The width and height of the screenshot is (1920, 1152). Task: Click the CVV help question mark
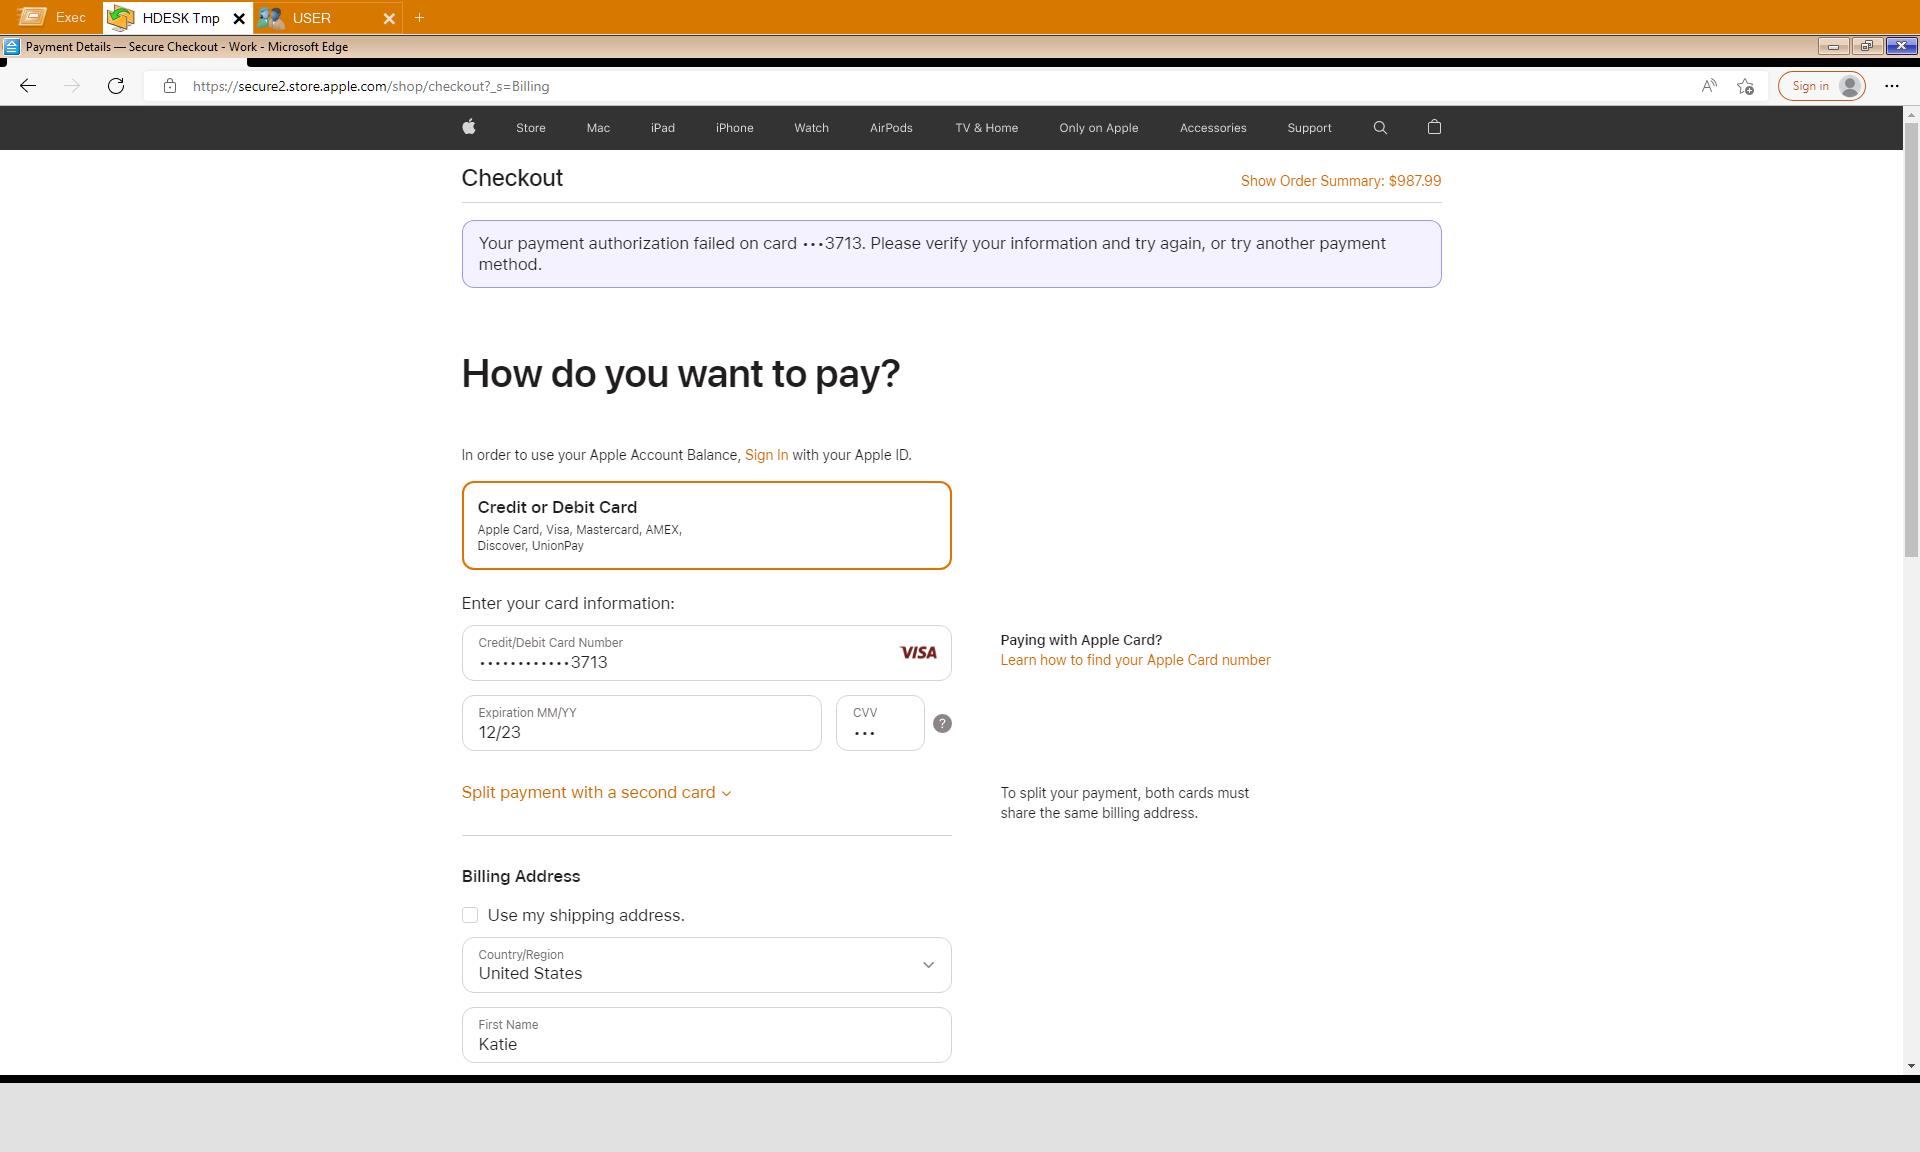click(x=942, y=723)
